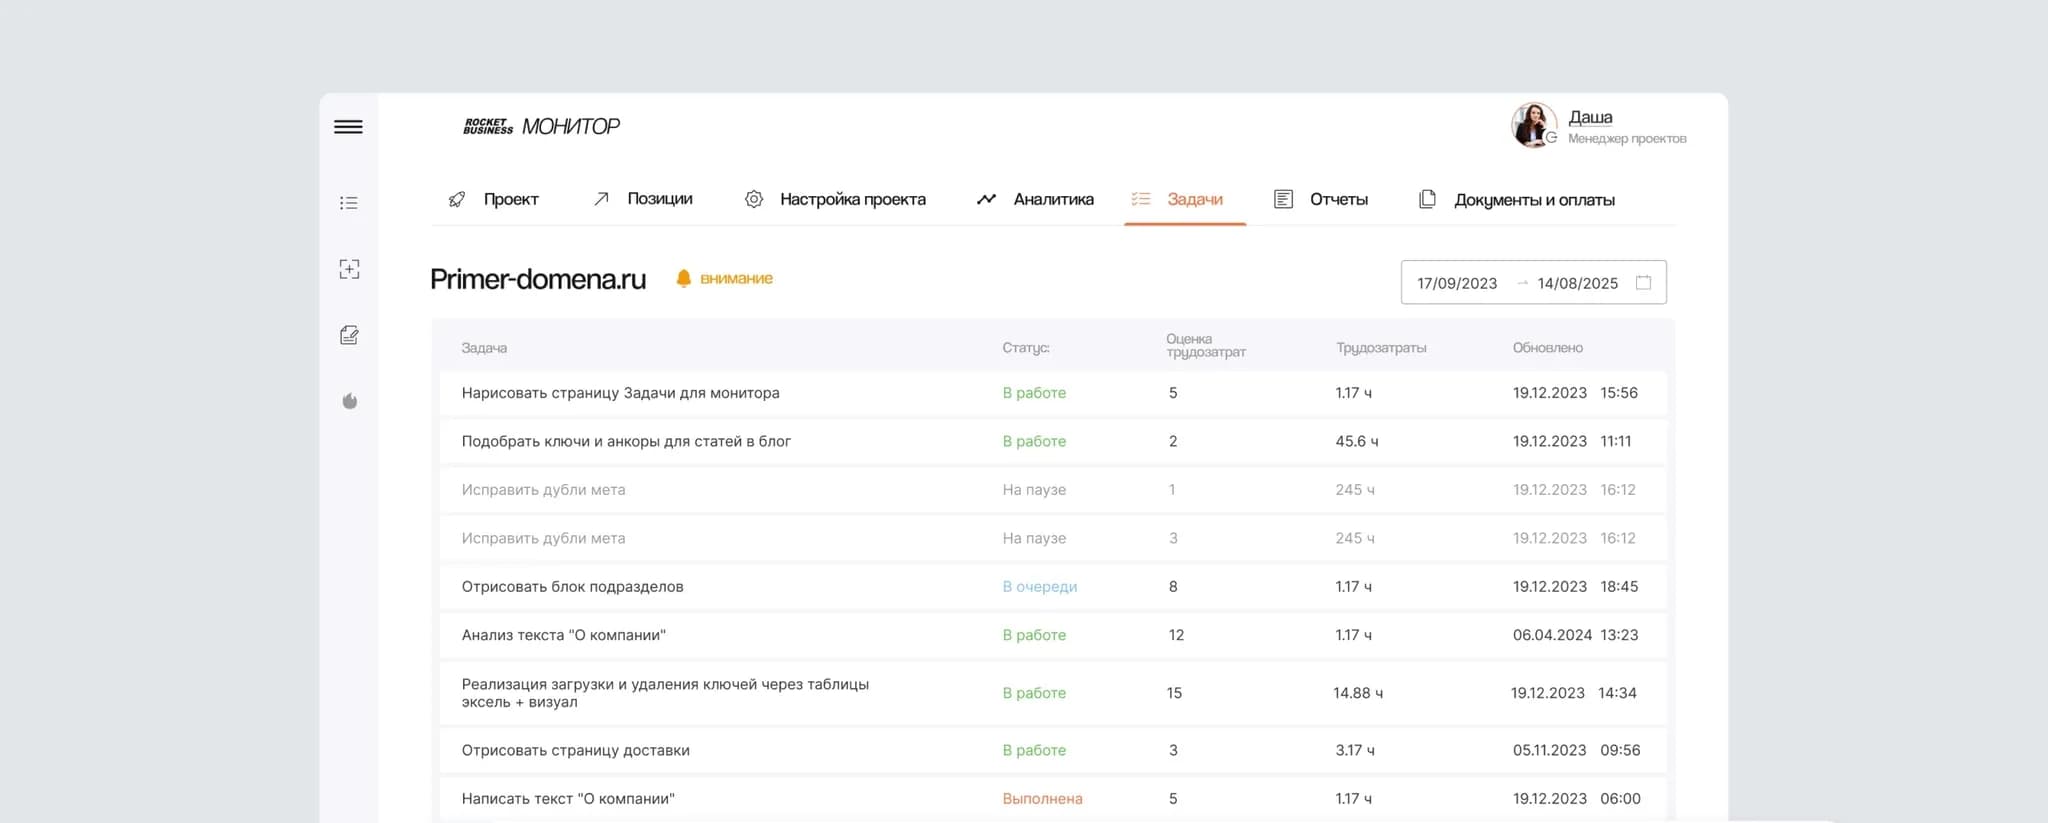This screenshot has height=823, width=2048.
Task: Click the flame icon in sidebar
Action: click(349, 401)
